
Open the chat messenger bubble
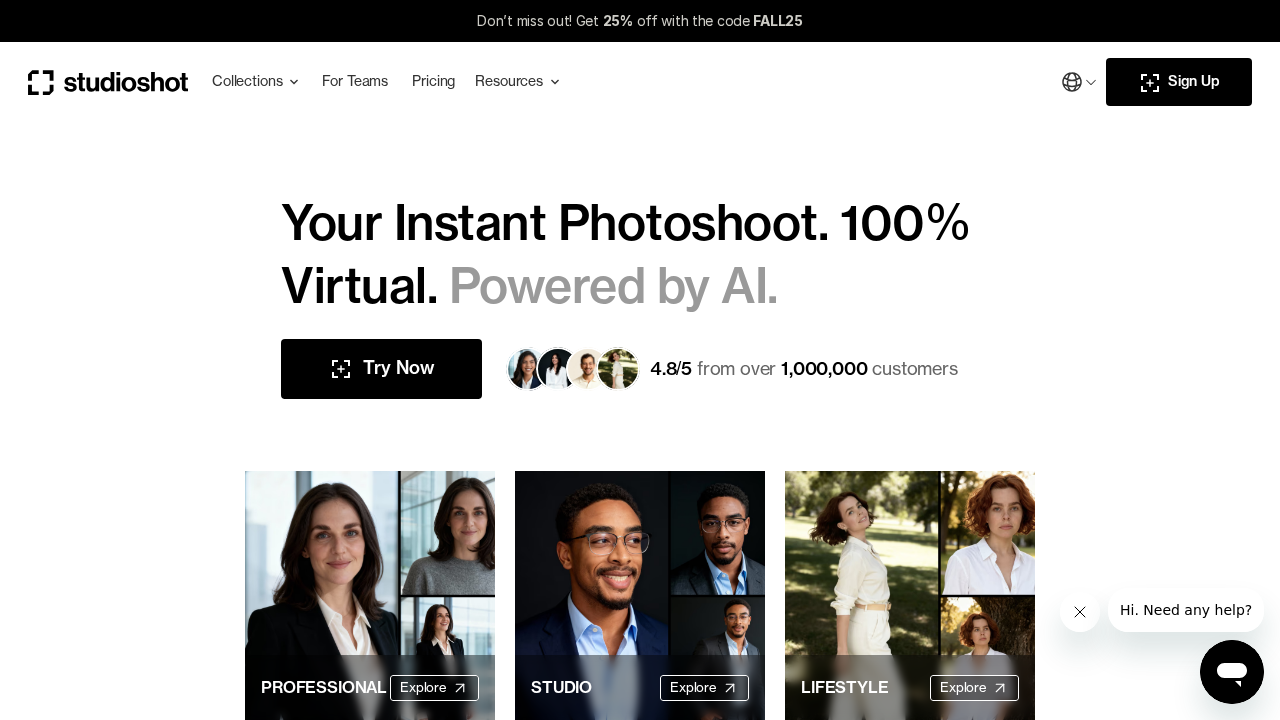click(x=1232, y=672)
